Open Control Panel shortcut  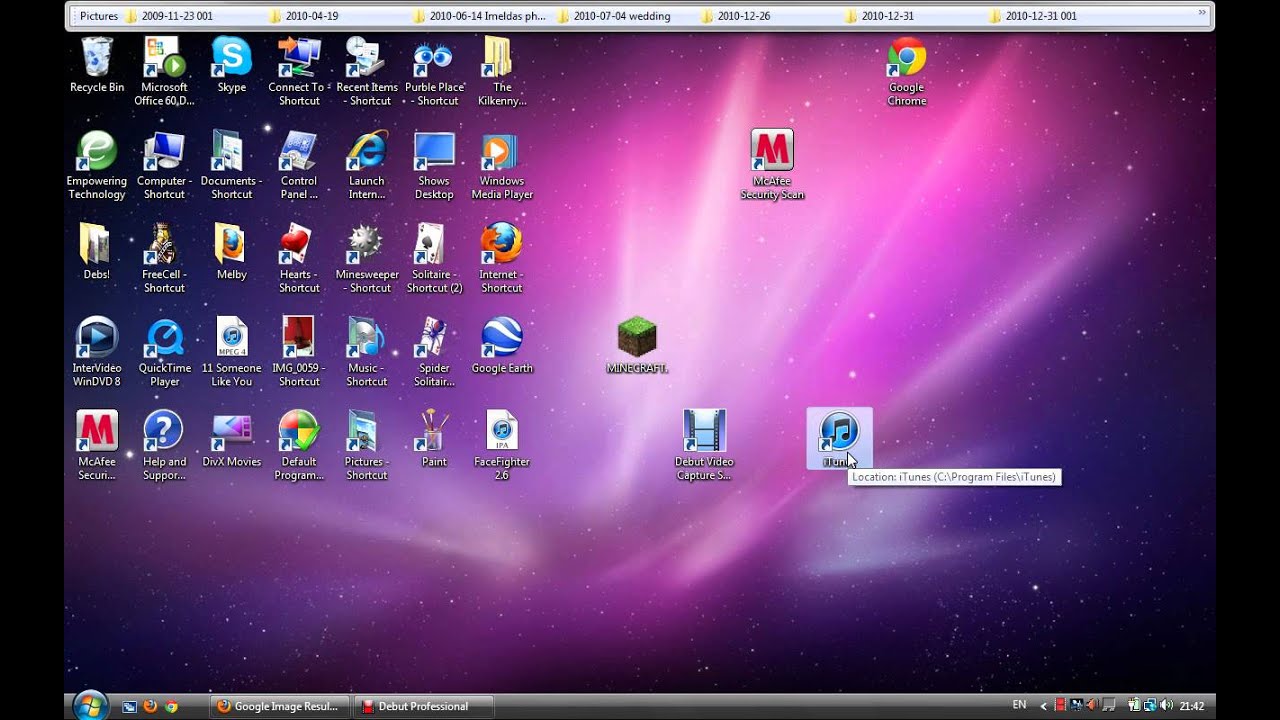point(299,166)
